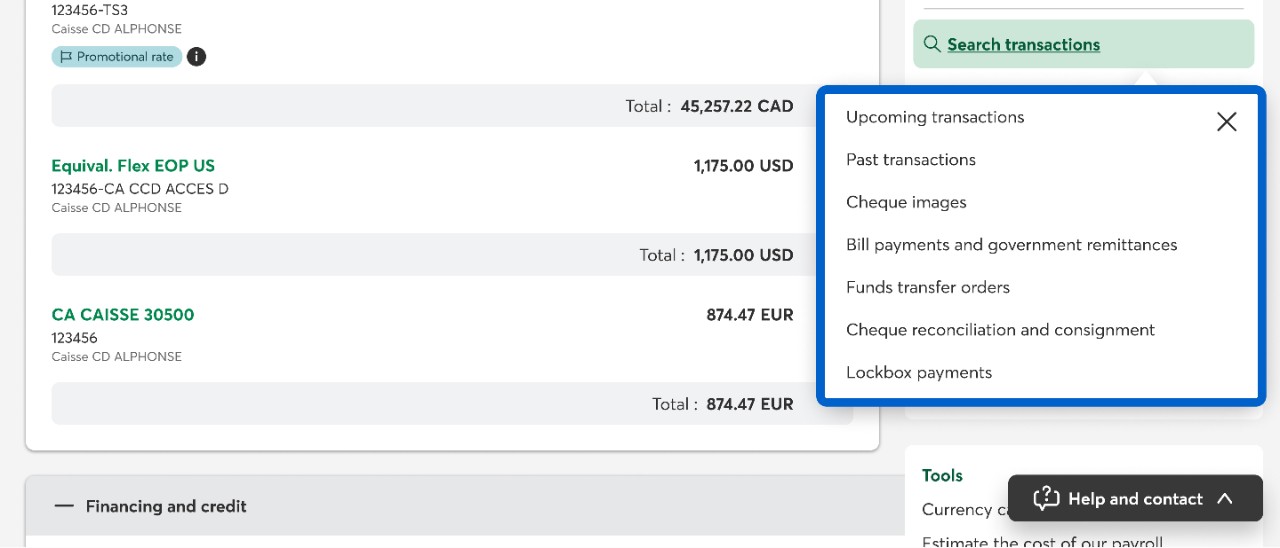Open the Equival. Flex EOP US account
1280x548 pixels.
[x=133, y=166]
